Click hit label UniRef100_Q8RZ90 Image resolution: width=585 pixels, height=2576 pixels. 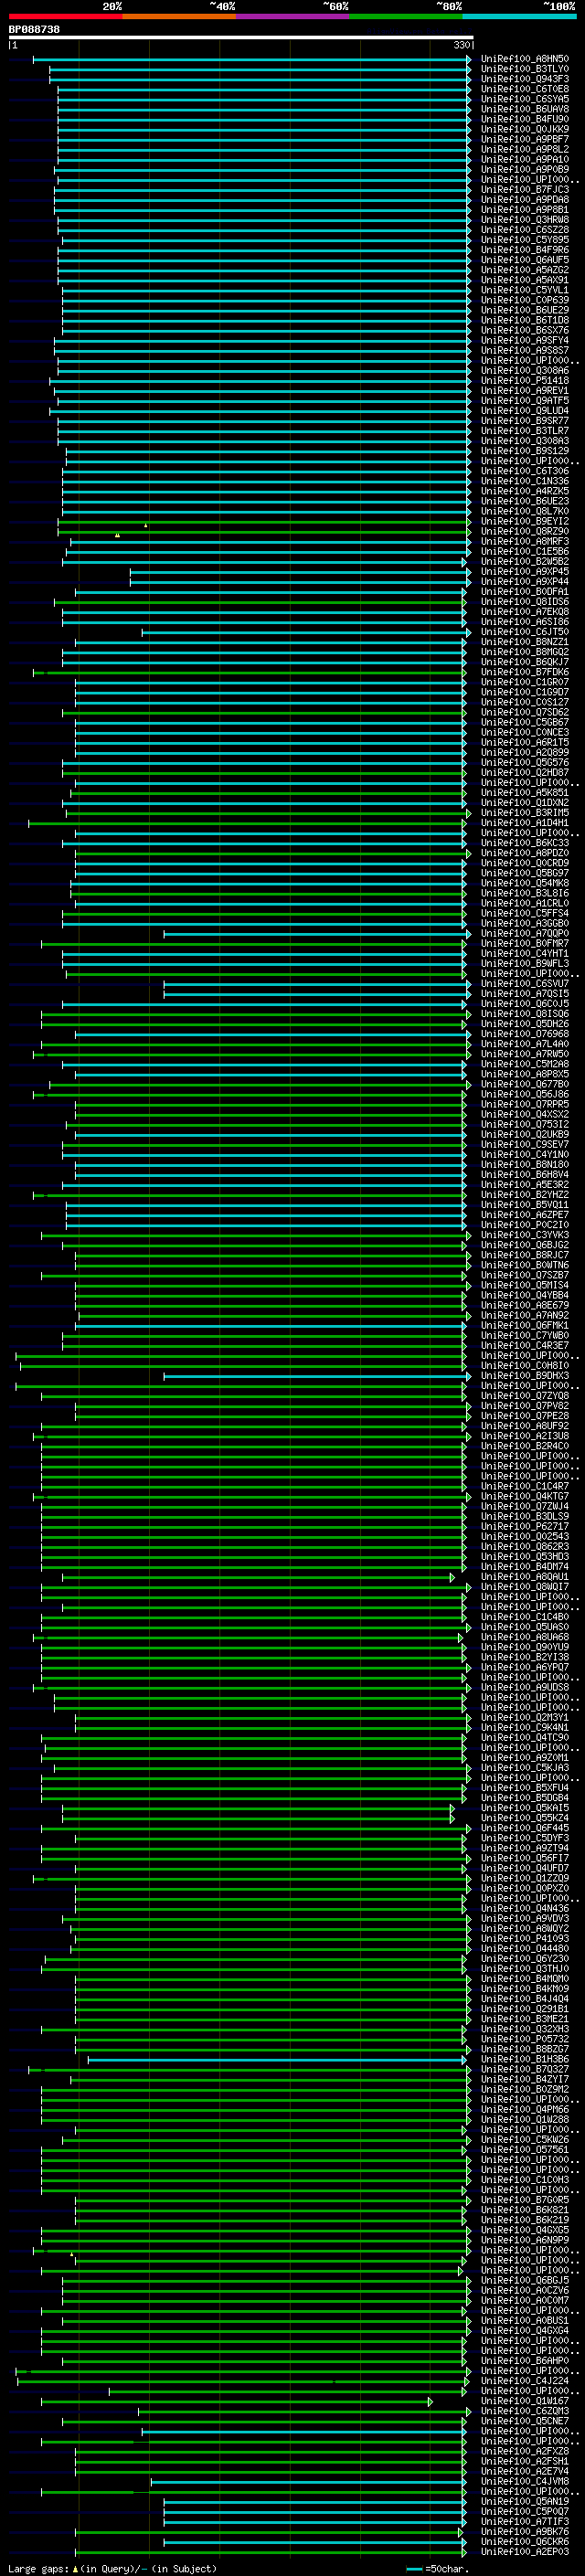point(525,531)
